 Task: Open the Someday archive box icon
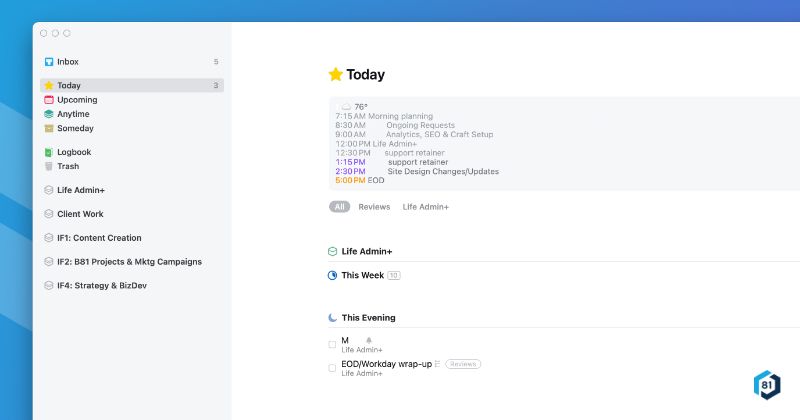[49, 128]
